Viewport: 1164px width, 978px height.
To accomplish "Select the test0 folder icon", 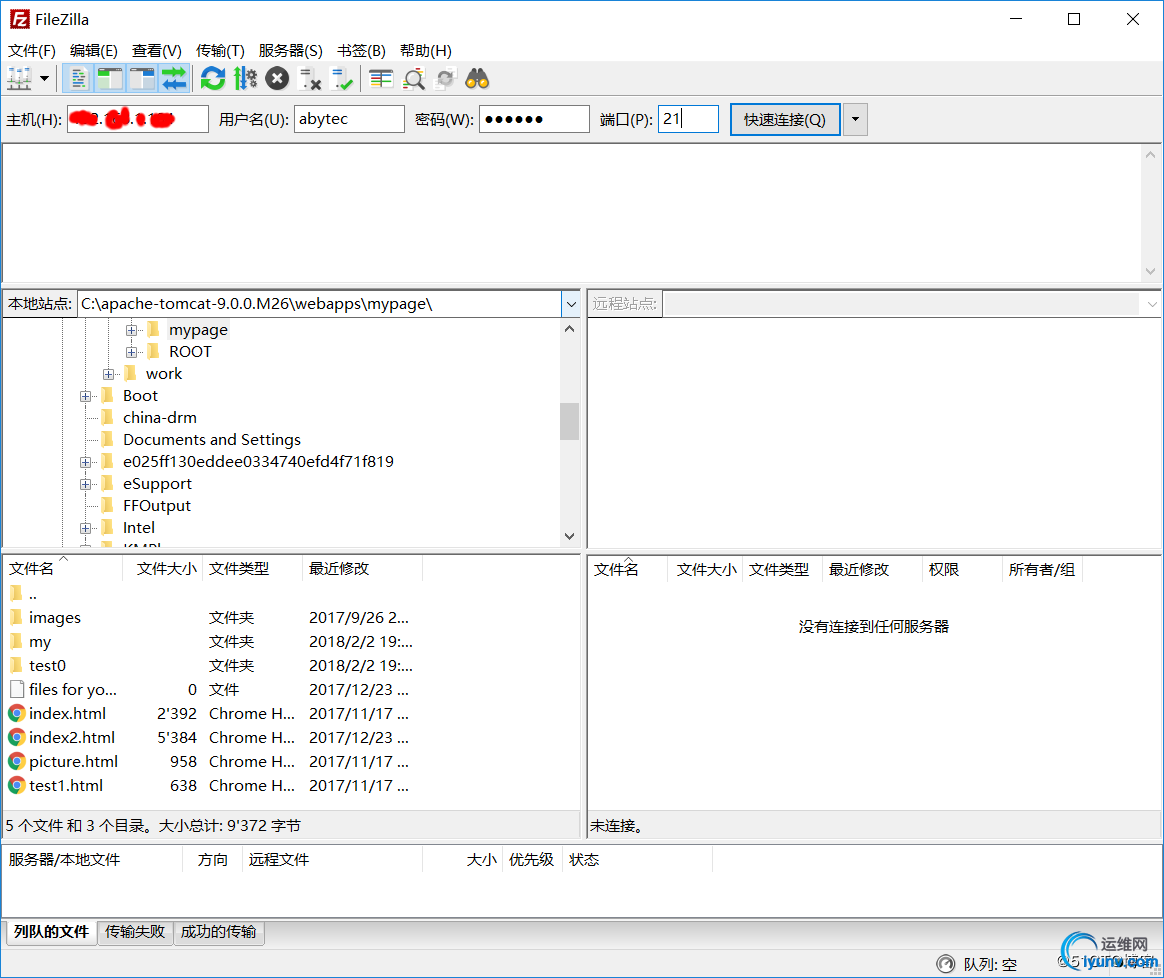I will pos(16,665).
